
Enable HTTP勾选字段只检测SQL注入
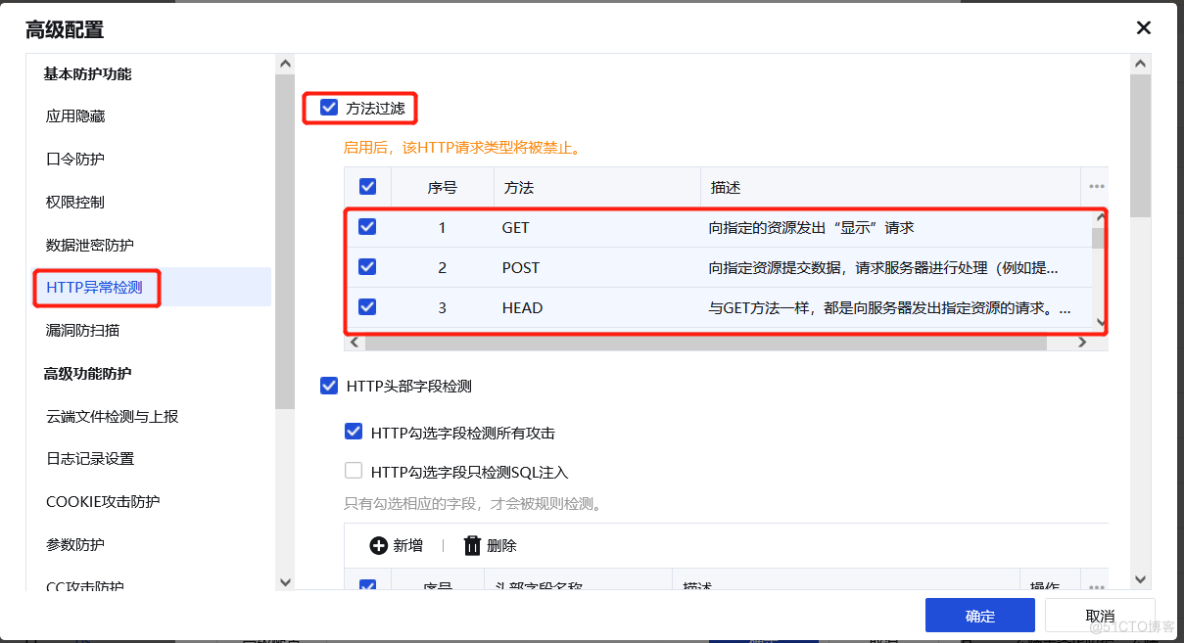(353, 470)
